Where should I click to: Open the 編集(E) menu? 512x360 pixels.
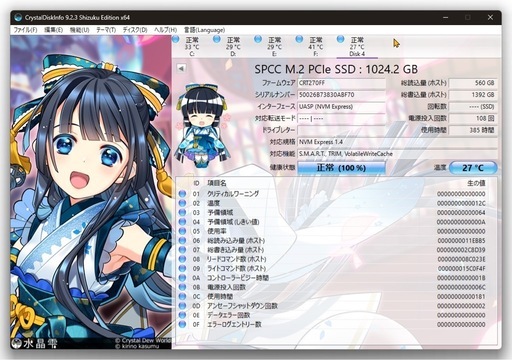click(53, 30)
